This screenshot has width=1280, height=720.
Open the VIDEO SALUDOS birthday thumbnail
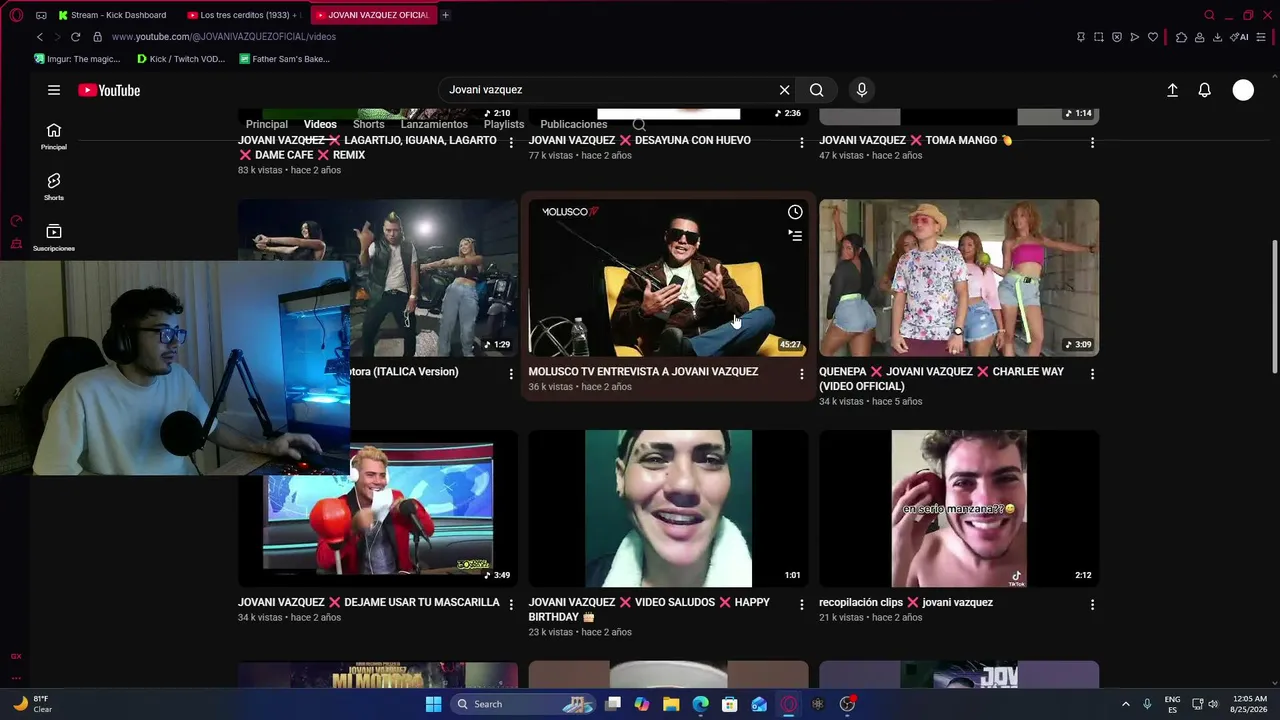pyautogui.click(x=668, y=509)
